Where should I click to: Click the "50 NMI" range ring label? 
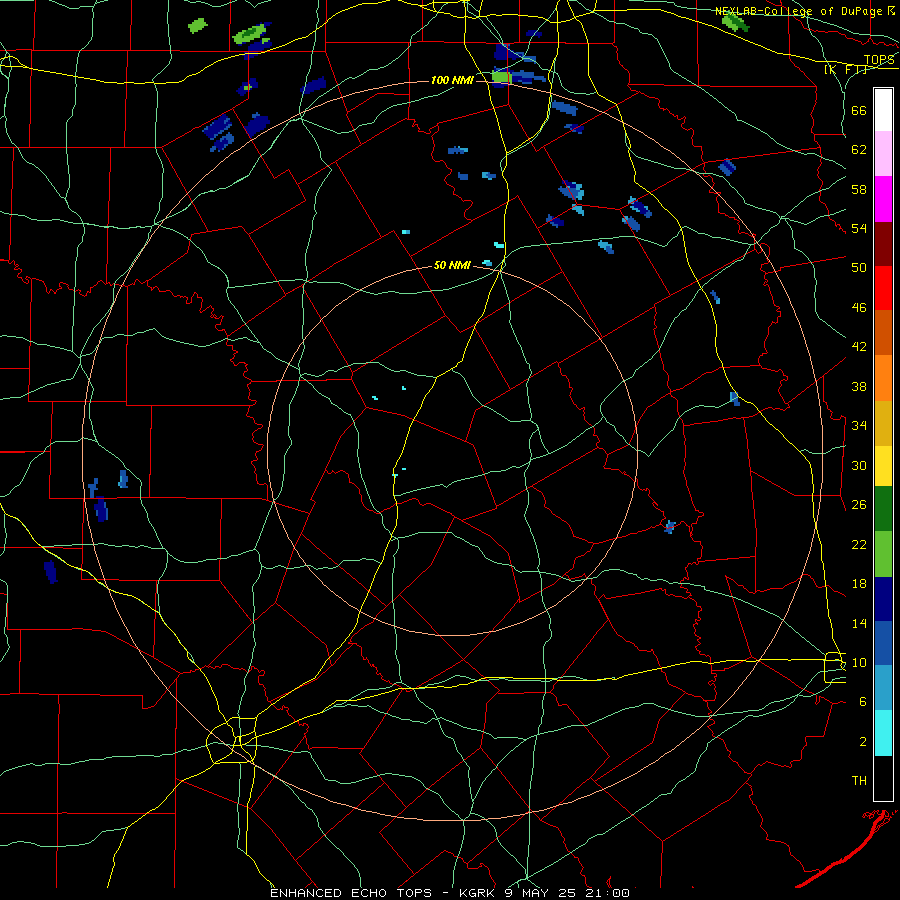[452, 265]
